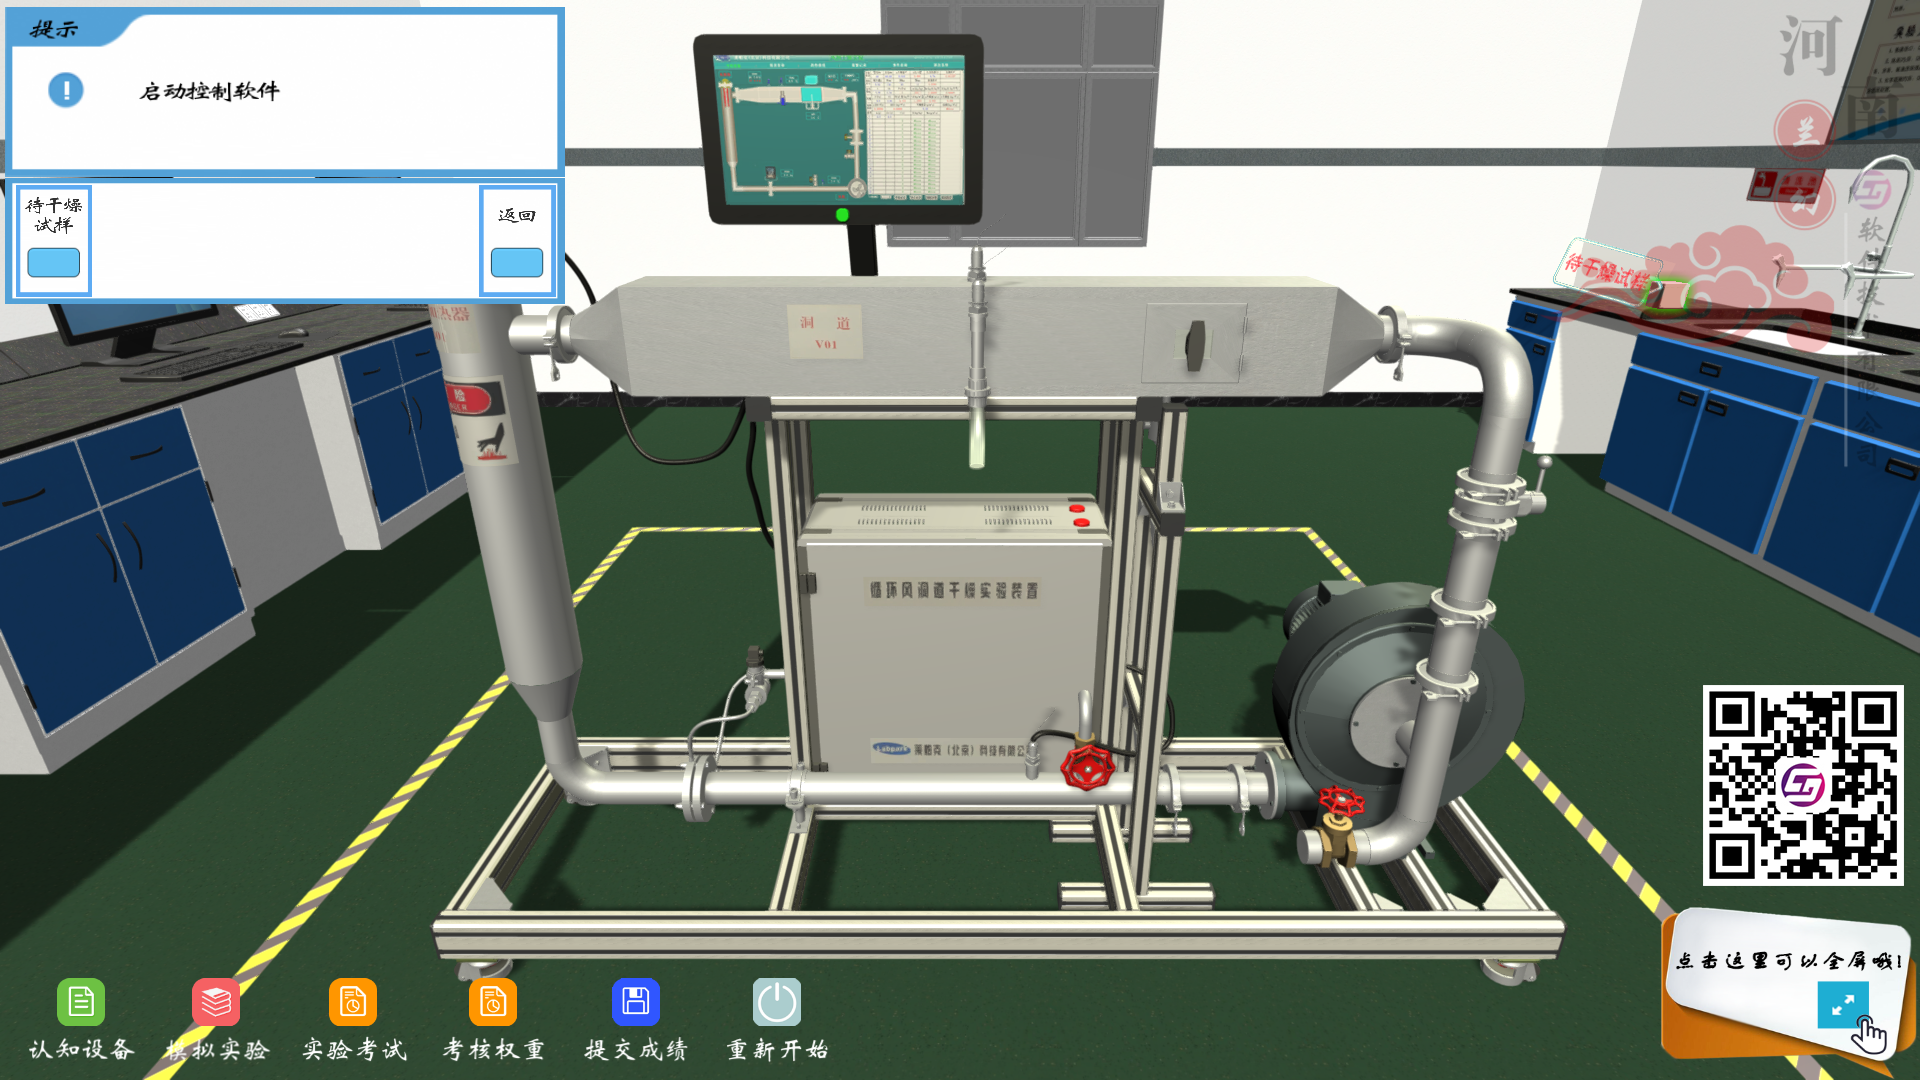Select the 待干燥试样 sample on counter
Screen dimensions: 1920x1080
click(1670, 294)
